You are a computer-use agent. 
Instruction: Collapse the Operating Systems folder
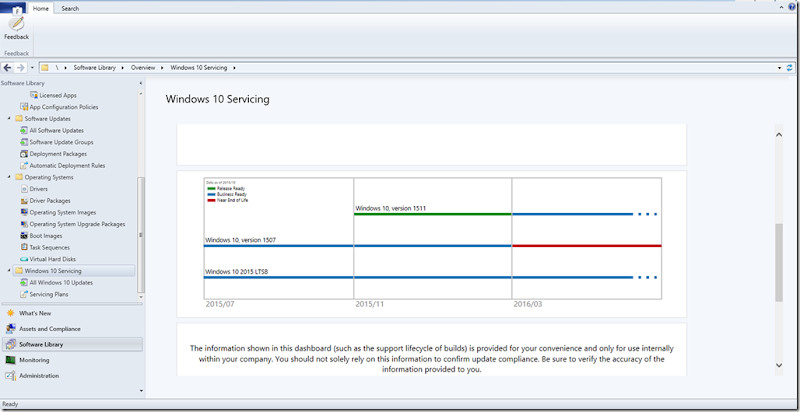(9, 177)
